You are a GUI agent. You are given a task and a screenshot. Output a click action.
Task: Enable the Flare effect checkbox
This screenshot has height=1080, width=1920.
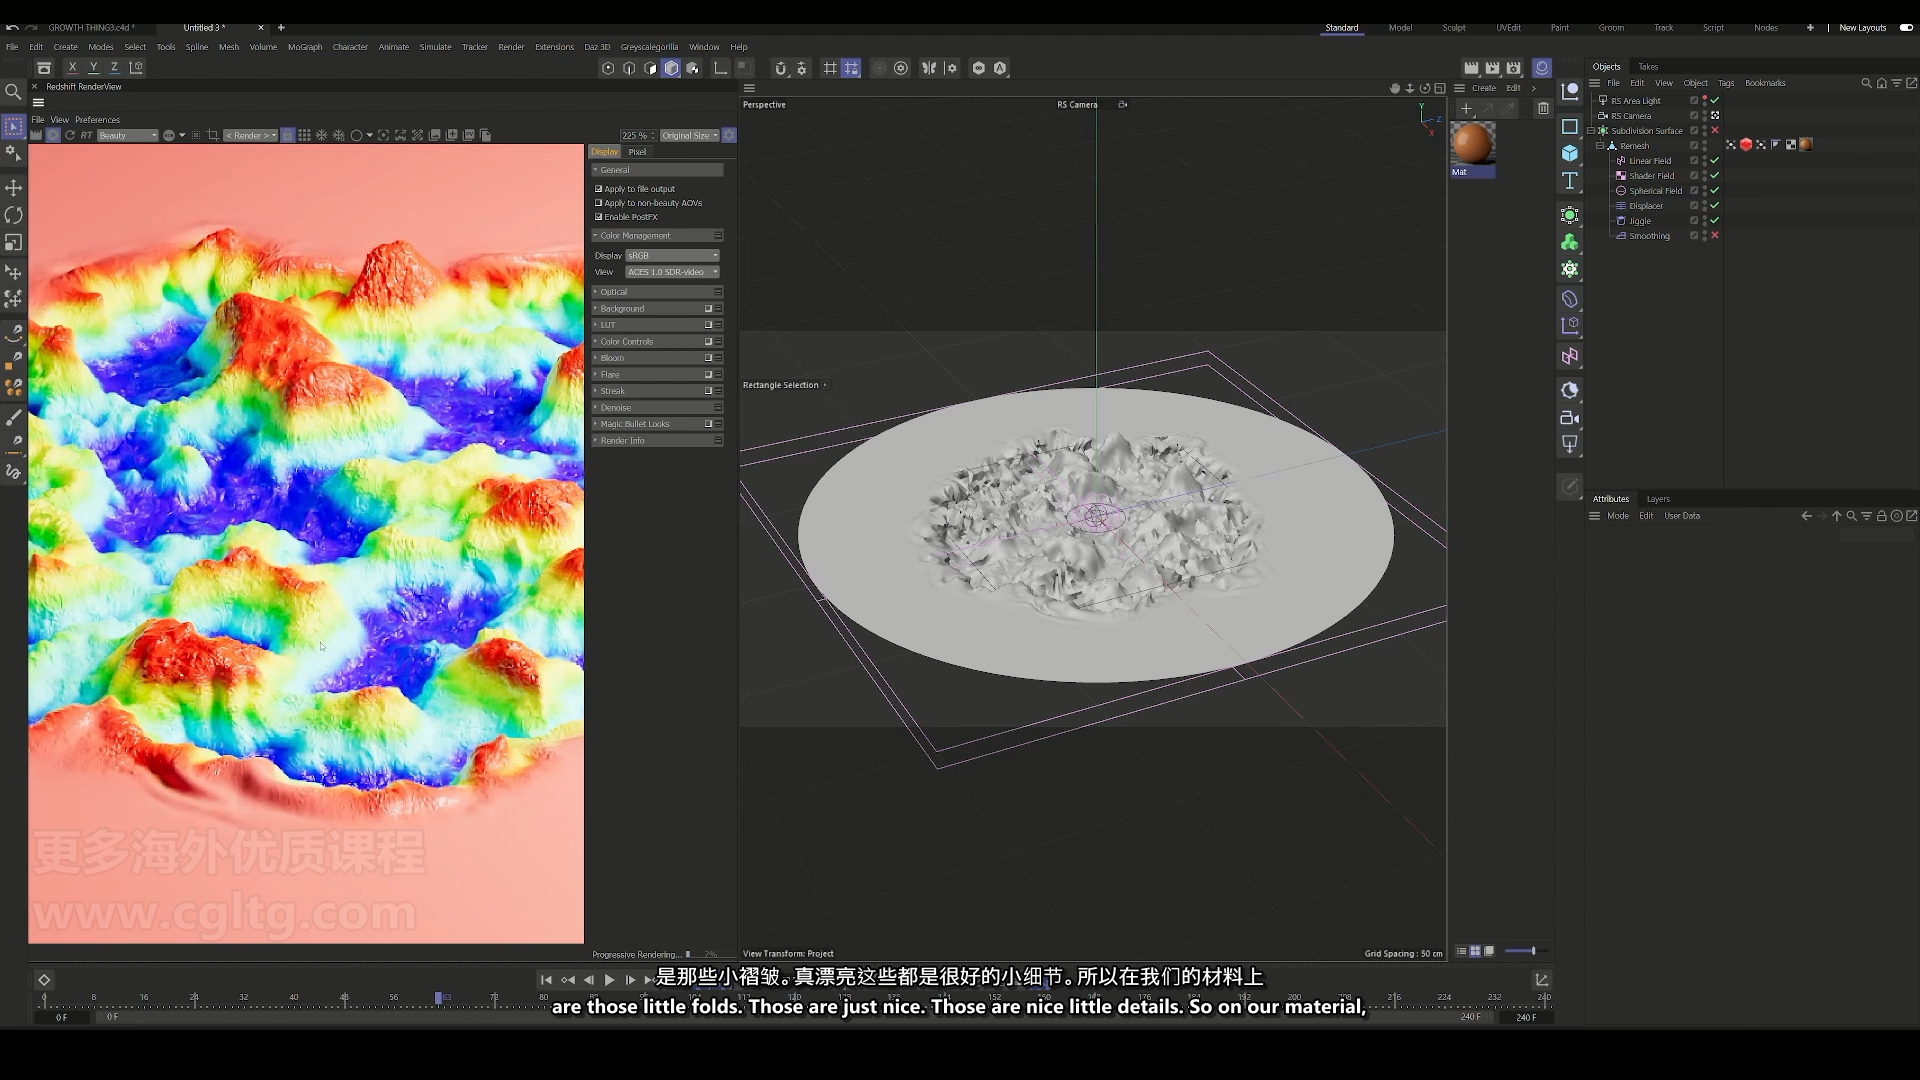(708, 375)
